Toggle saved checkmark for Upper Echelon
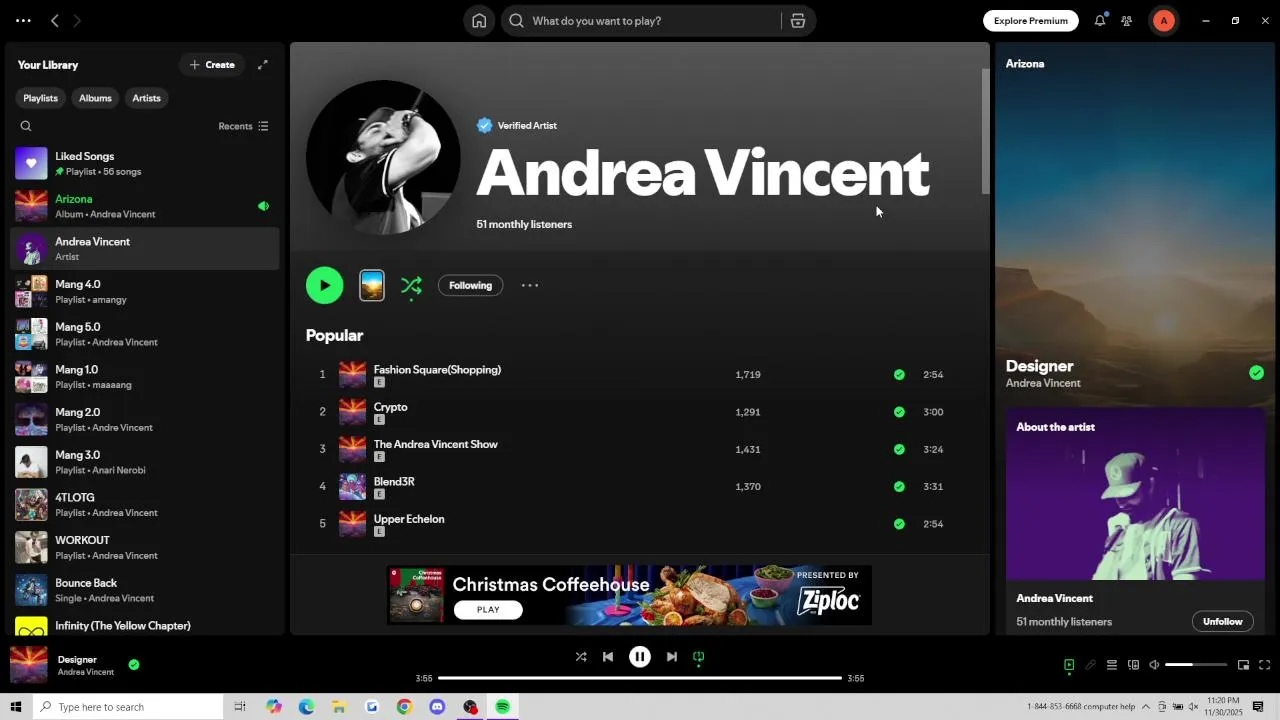The width and height of the screenshot is (1280, 720). coord(899,524)
